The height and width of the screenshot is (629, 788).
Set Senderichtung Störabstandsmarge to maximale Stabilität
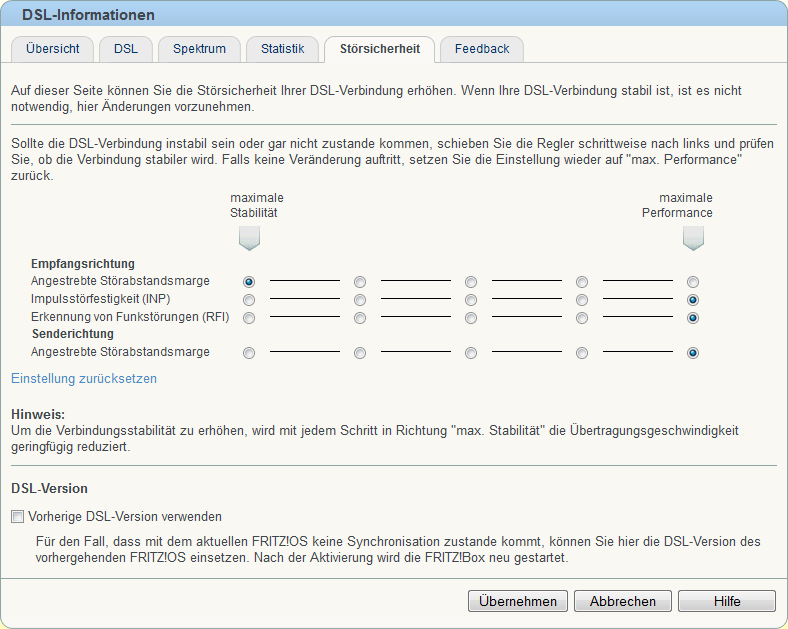click(249, 353)
